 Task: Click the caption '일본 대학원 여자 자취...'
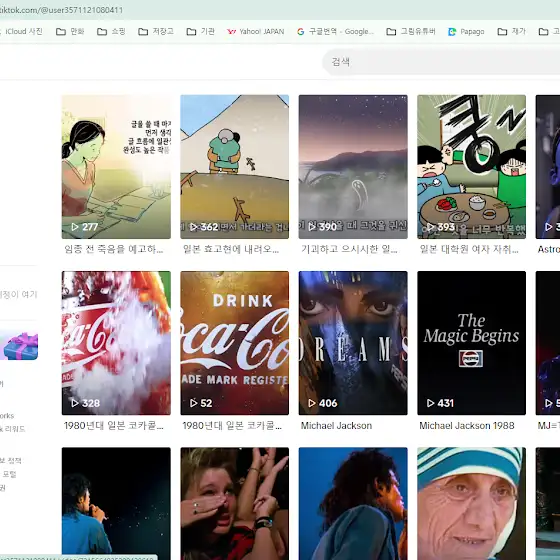coord(469,249)
